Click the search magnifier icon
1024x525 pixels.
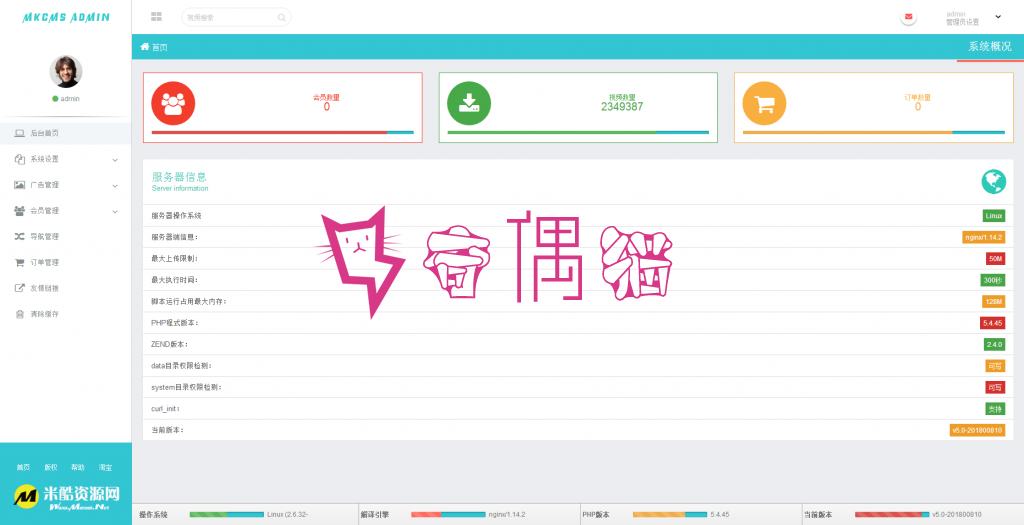pos(281,18)
